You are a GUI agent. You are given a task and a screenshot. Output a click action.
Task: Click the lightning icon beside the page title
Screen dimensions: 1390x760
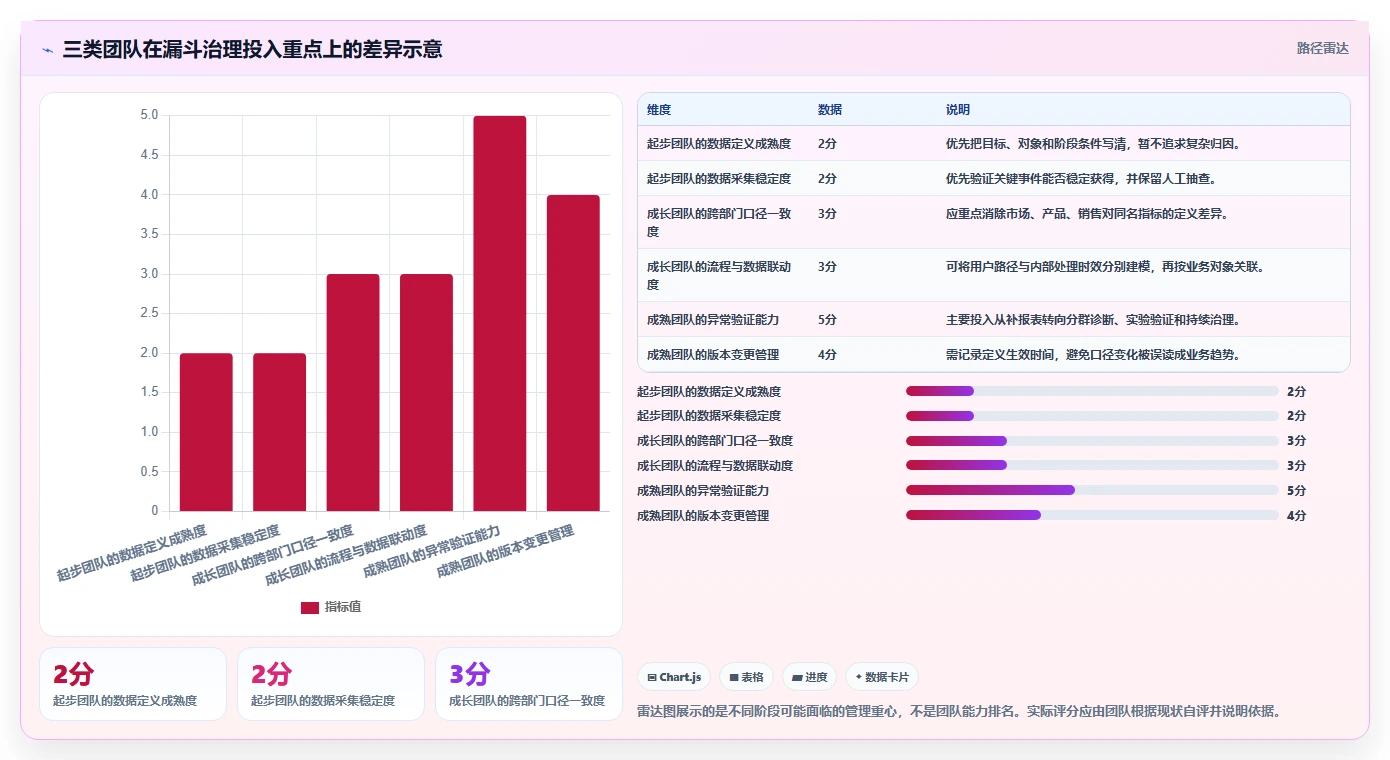48,49
